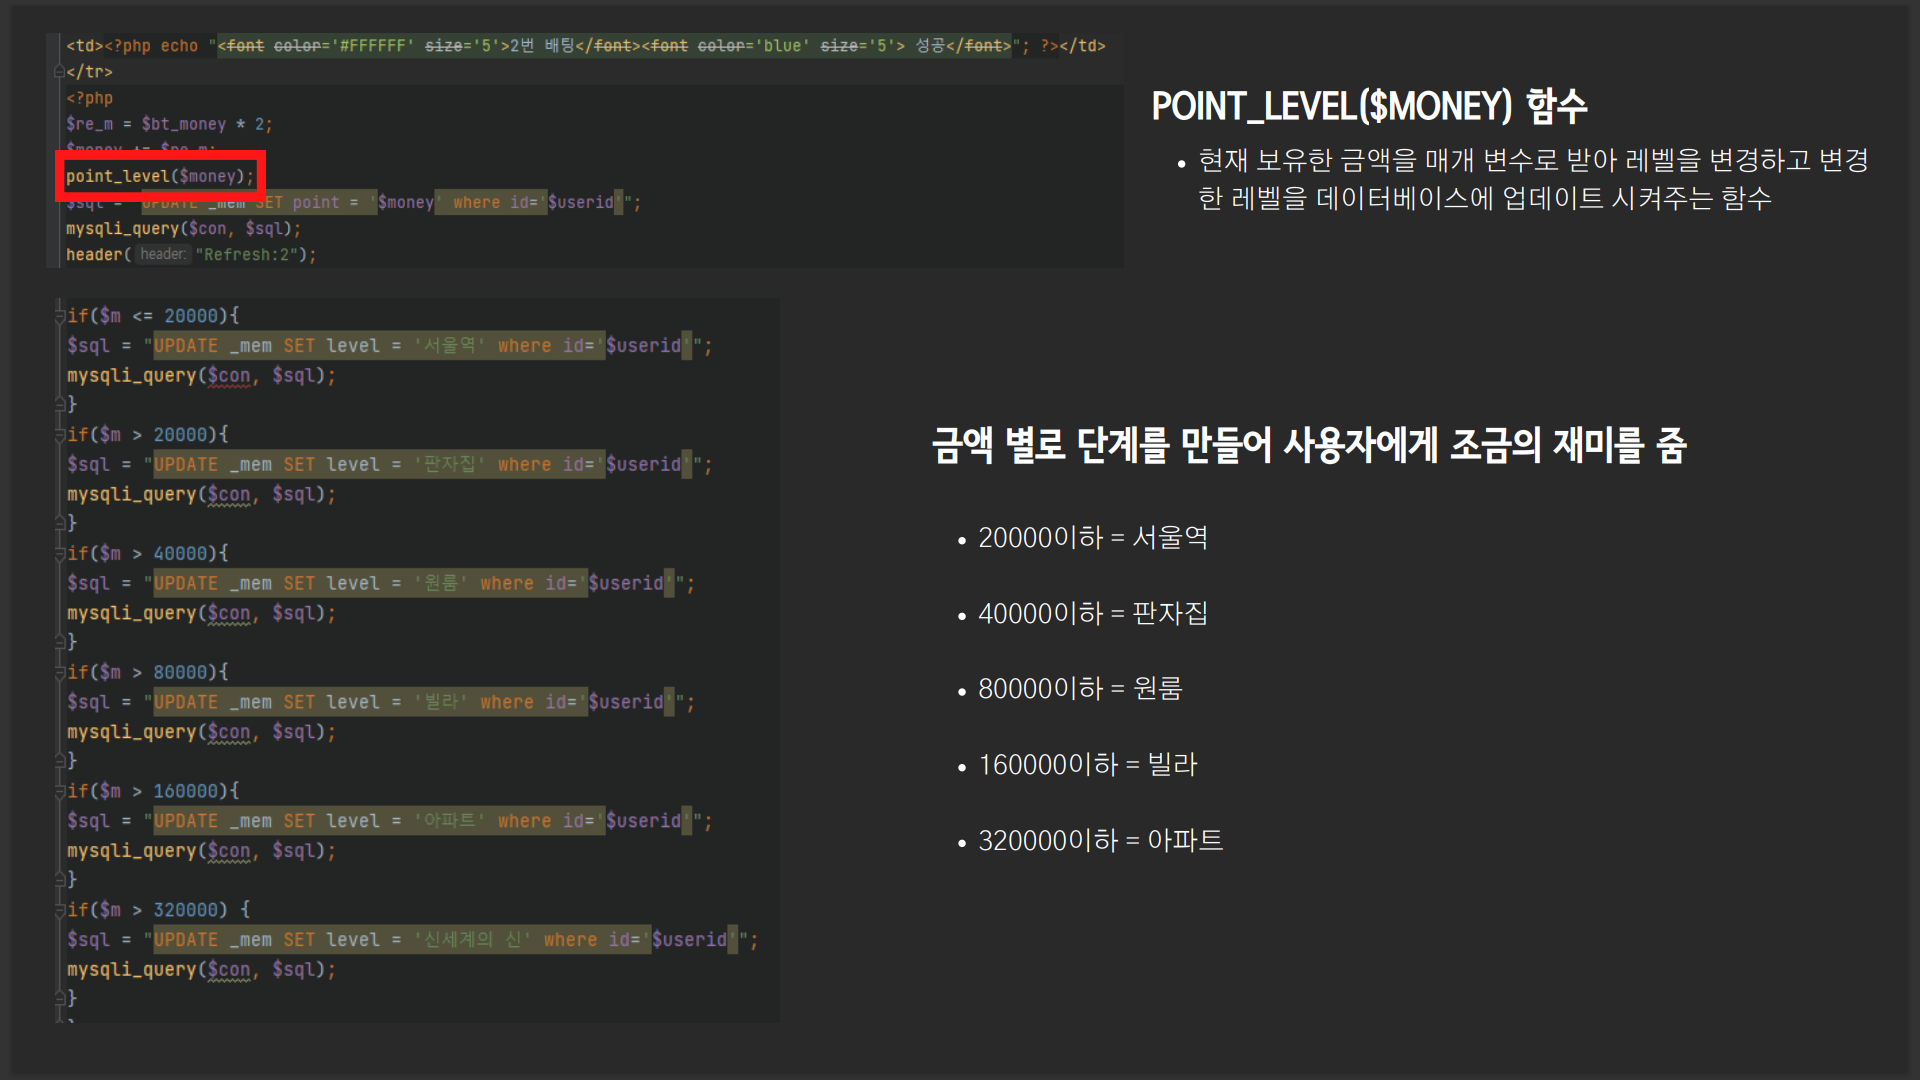
Task: Click the '"Refresh:2"' string in the header call
Action: (246, 255)
